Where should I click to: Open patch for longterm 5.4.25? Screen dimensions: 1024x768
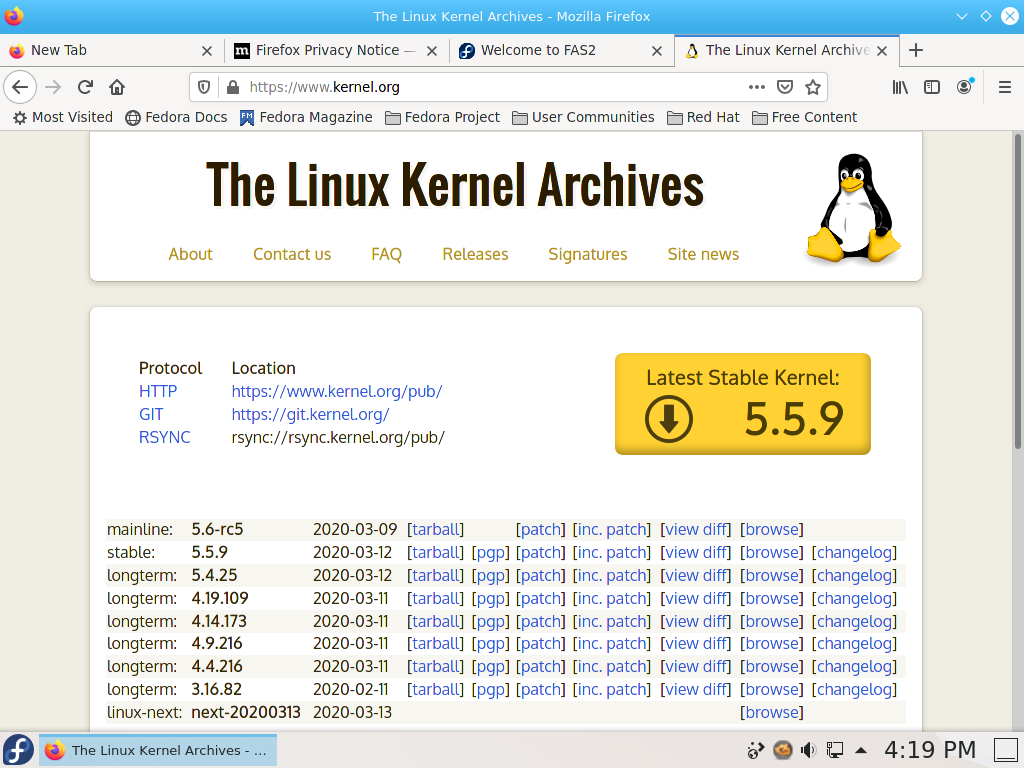pos(541,575)
